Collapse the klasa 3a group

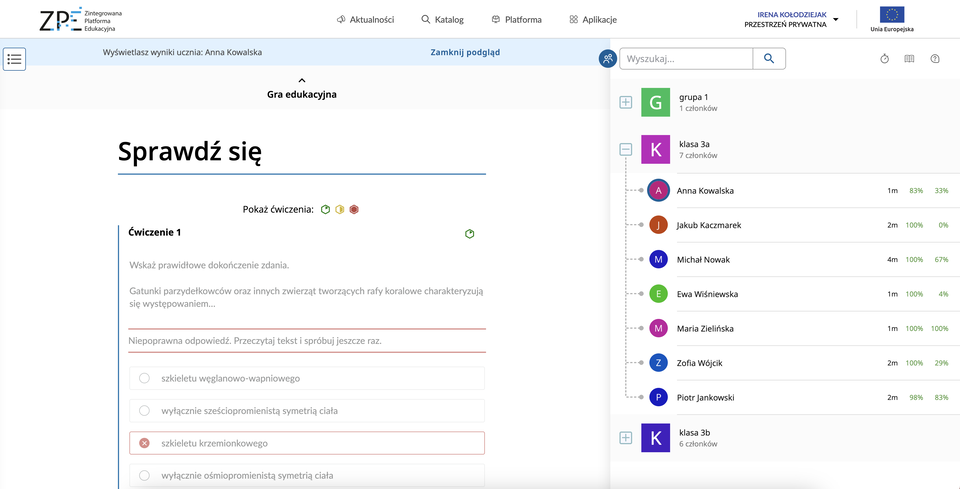[x=626, y=150]
